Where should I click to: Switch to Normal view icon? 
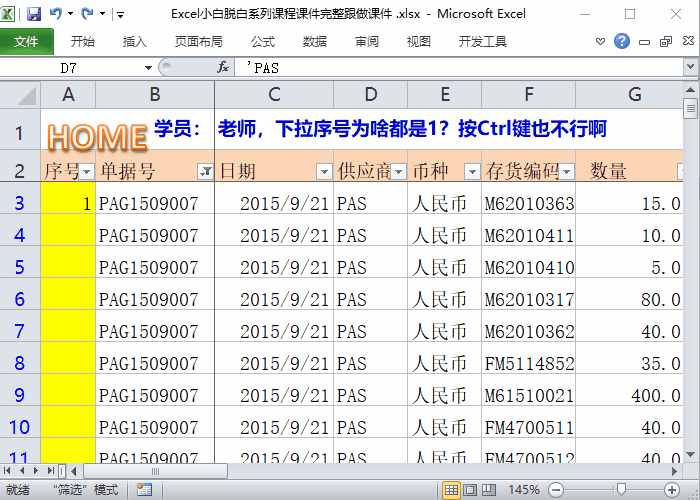coord(451,490)
